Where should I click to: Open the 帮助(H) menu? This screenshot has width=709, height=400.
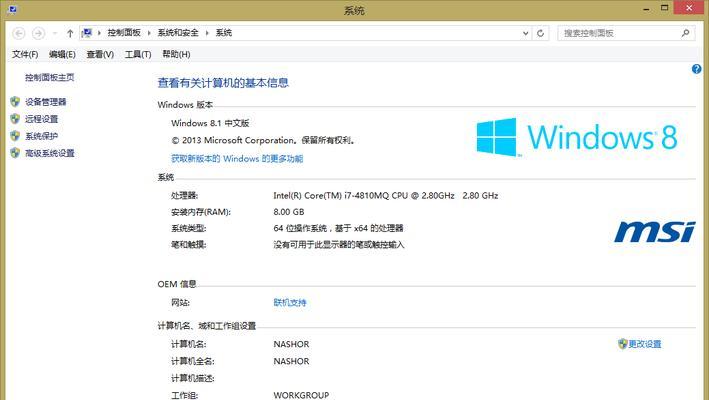coord(176,54)
